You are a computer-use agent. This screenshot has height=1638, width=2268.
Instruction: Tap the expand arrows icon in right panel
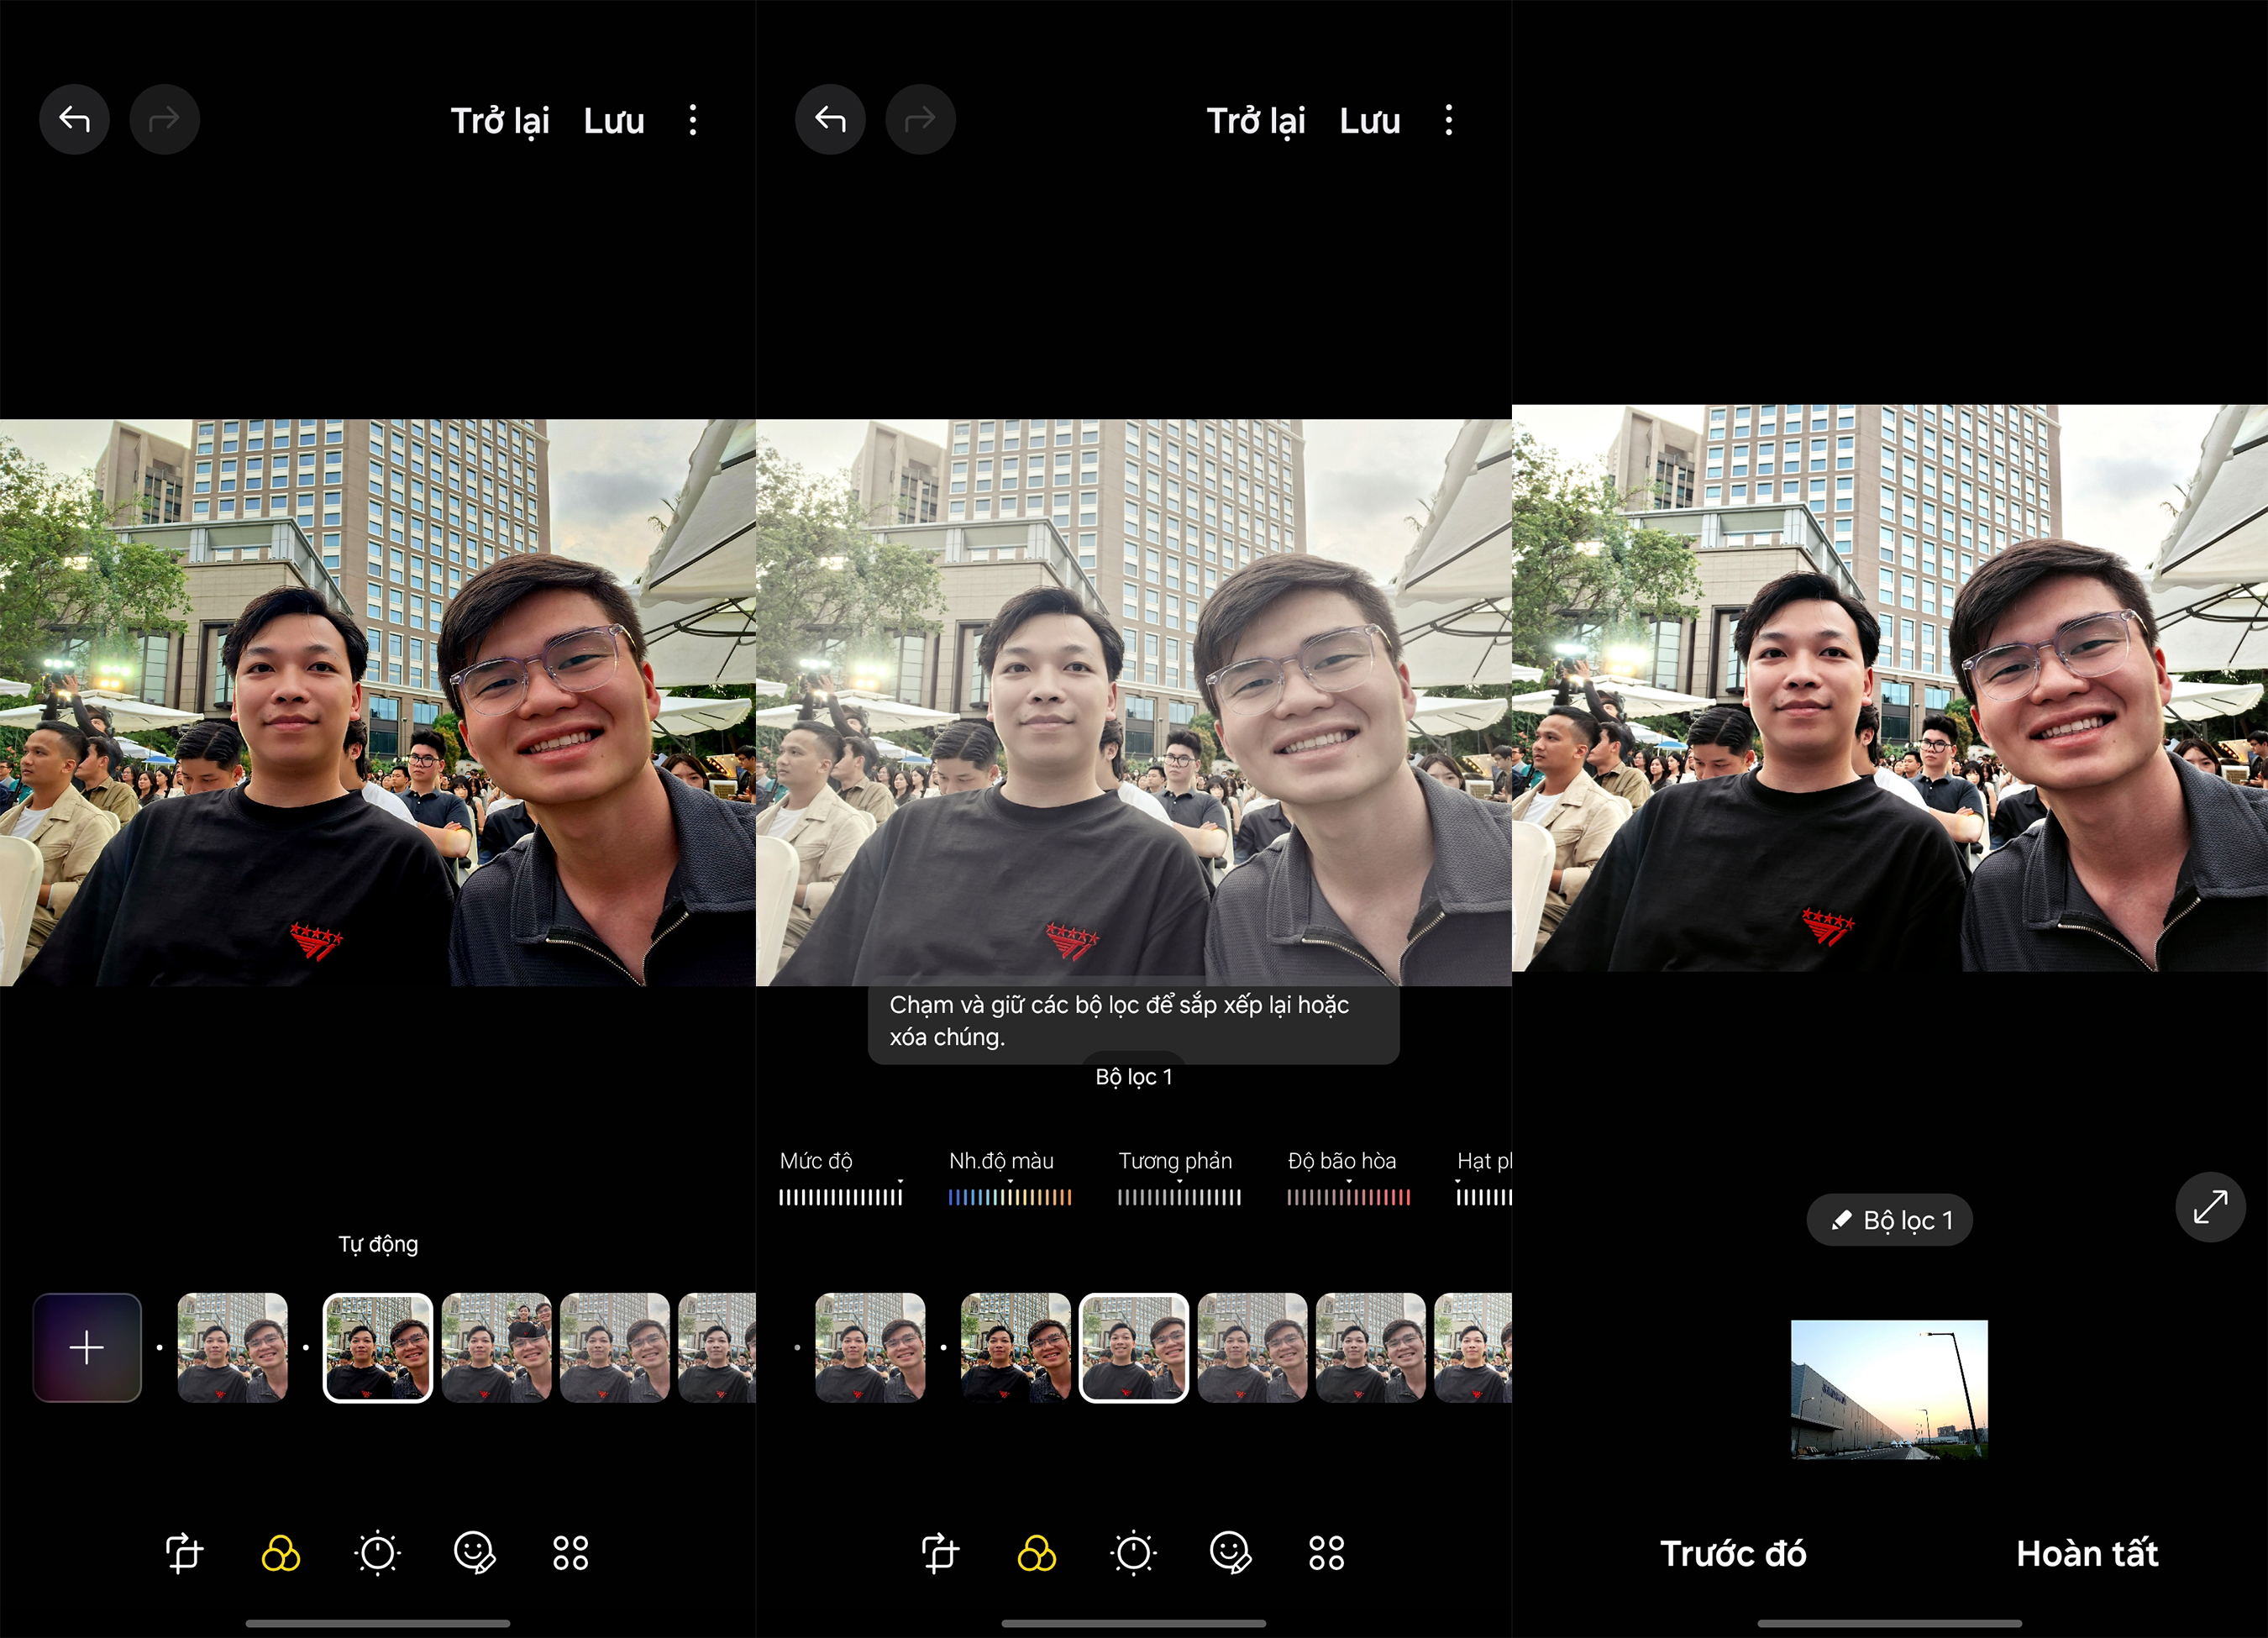2210,1207
